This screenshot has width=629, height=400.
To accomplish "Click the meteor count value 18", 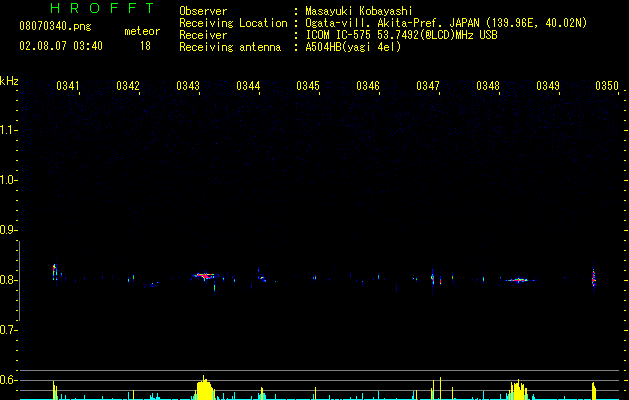I will pos(145,46).
